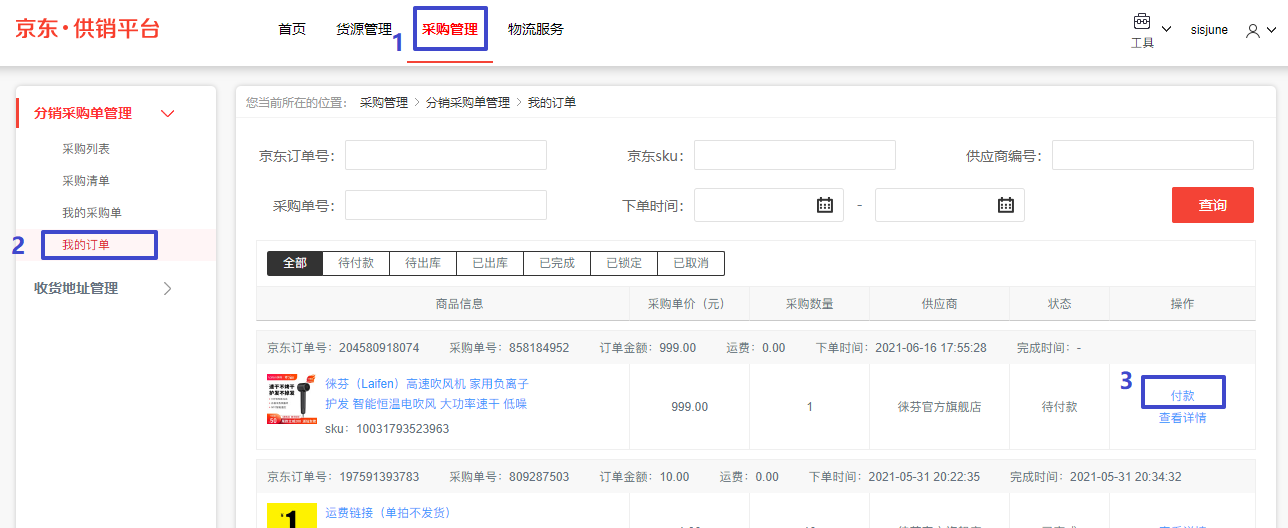
Task: Click the 操作 column header
Action: coord(1182,304)
